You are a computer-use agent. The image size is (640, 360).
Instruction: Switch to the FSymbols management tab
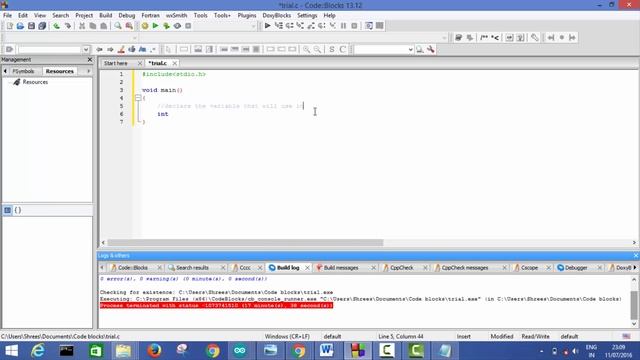tap(23, 71)
